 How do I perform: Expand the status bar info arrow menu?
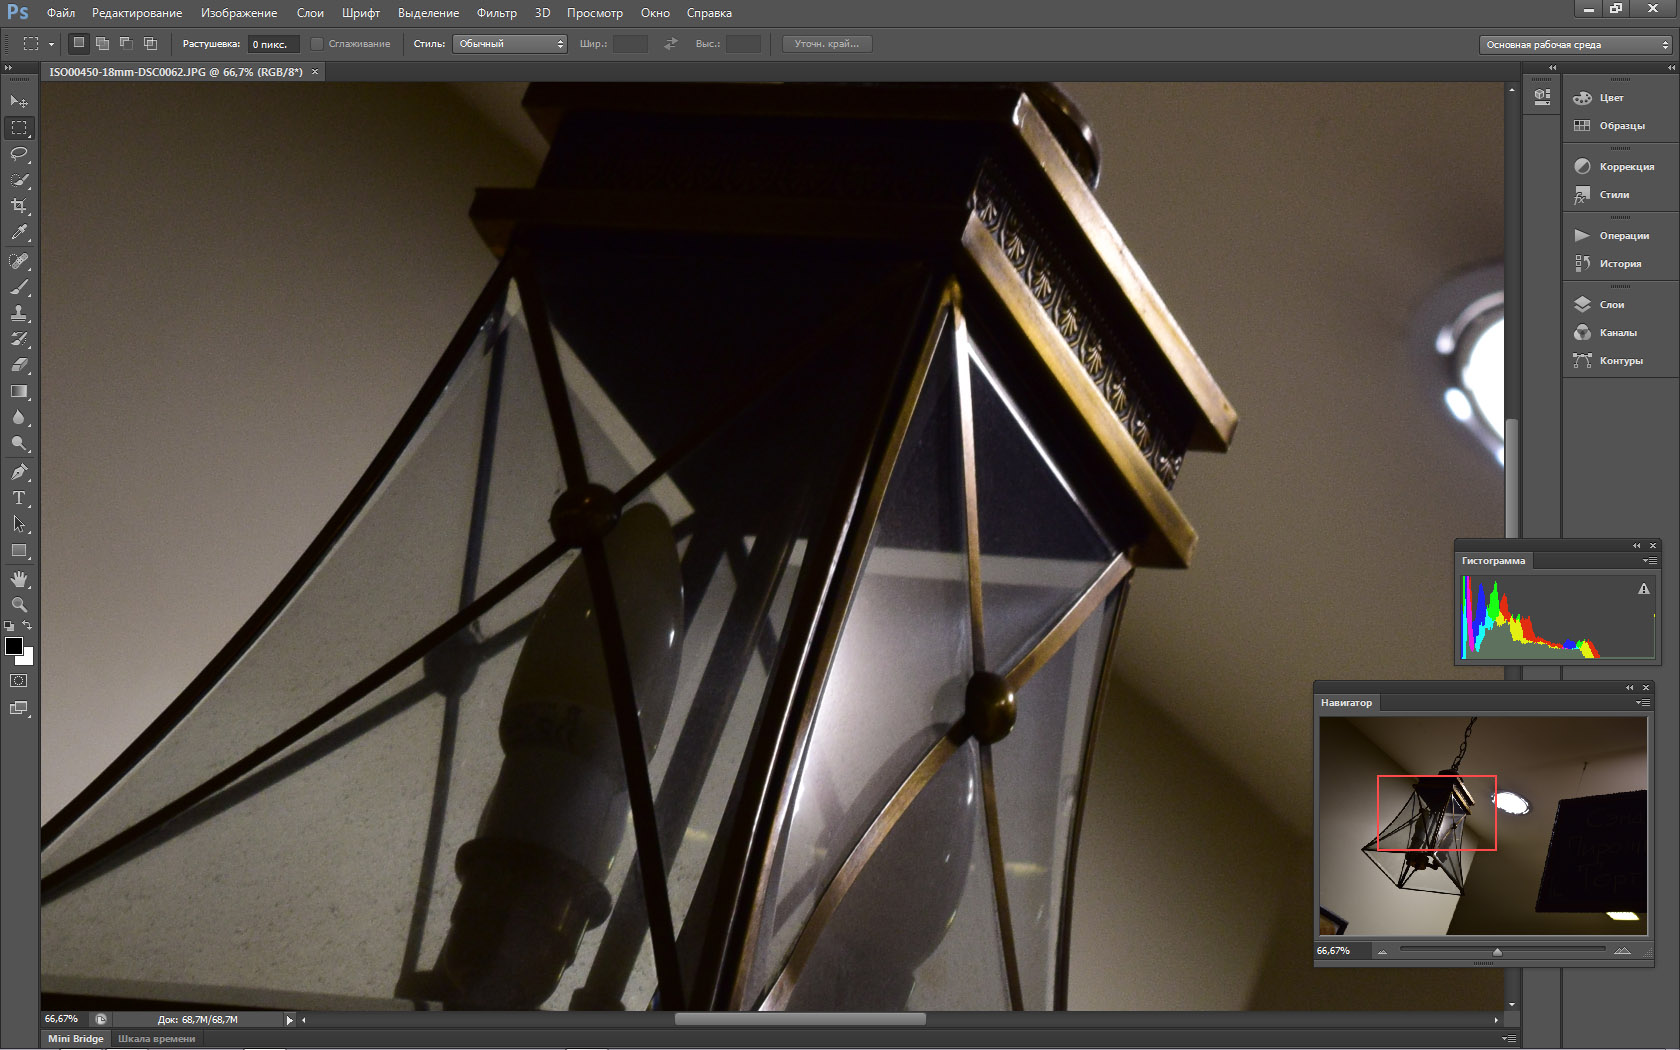pyautogui.click(x=289, y=1020)
